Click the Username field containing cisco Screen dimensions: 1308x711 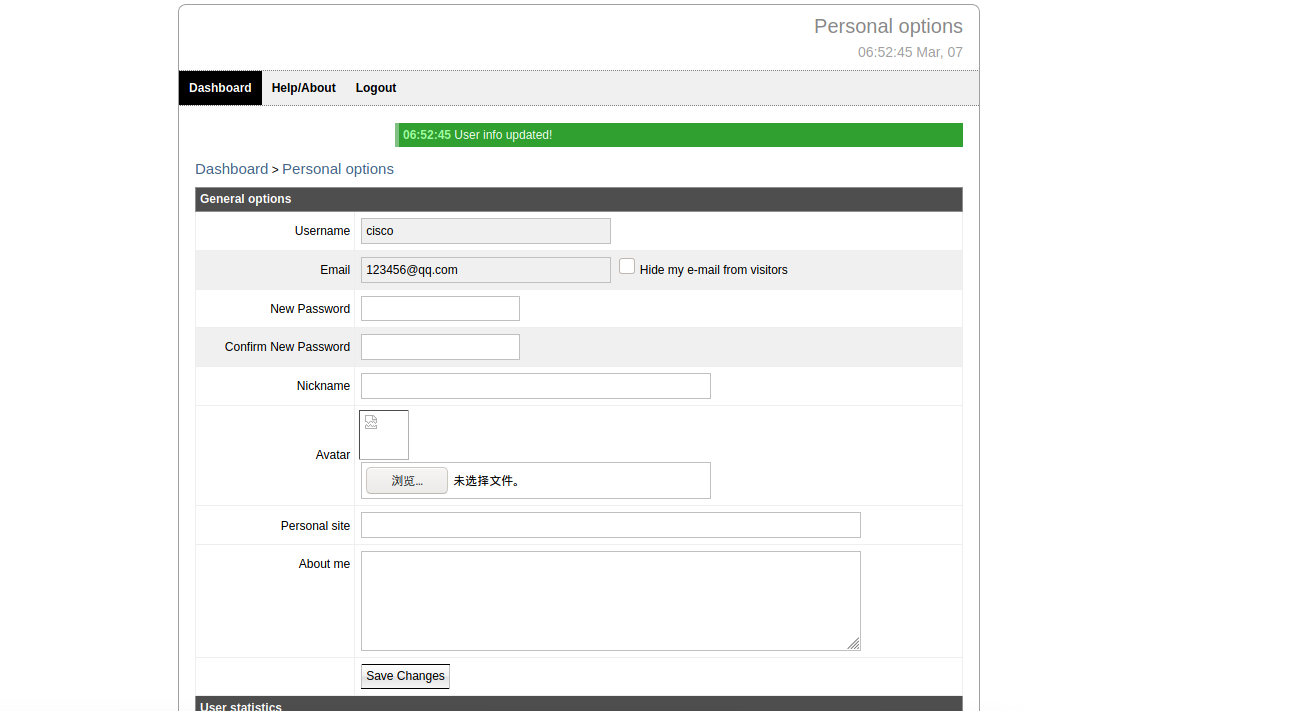pos(485,231)
